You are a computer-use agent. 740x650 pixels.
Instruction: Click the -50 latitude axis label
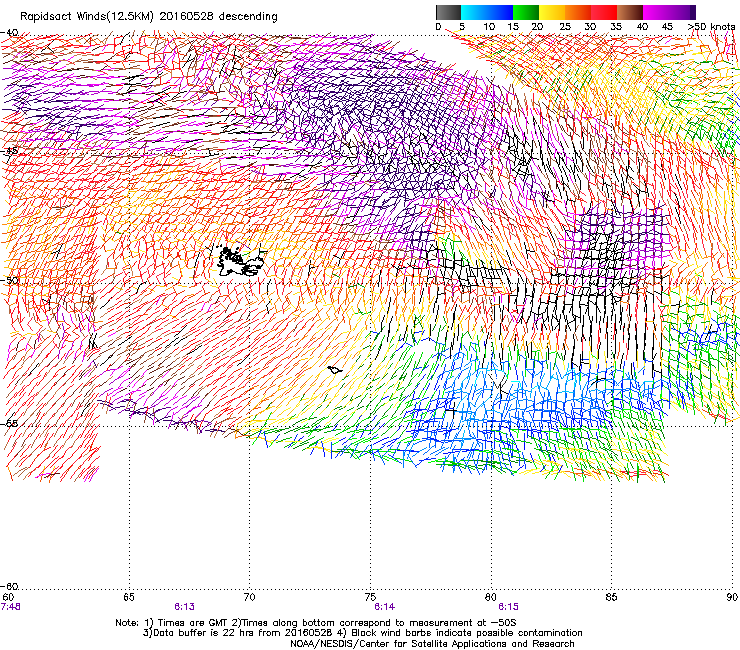click(x=10, y=280)
